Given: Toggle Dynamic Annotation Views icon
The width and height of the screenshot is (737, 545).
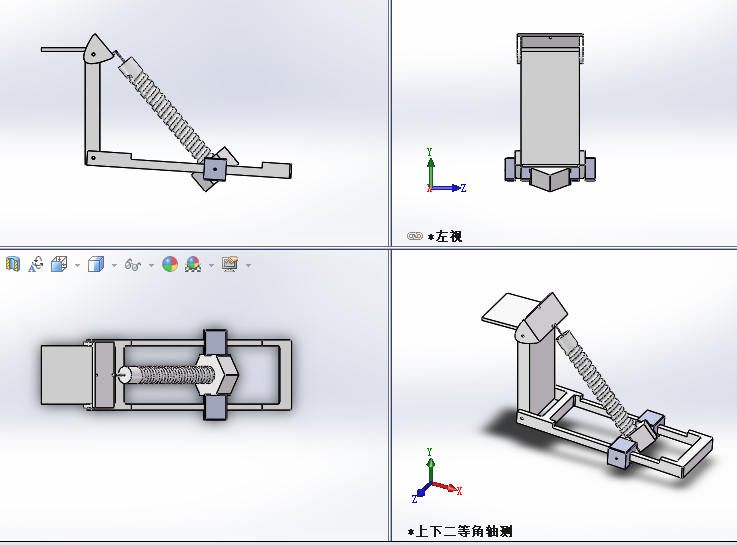Looking at the screenshot, I should [x=36, y=264].
